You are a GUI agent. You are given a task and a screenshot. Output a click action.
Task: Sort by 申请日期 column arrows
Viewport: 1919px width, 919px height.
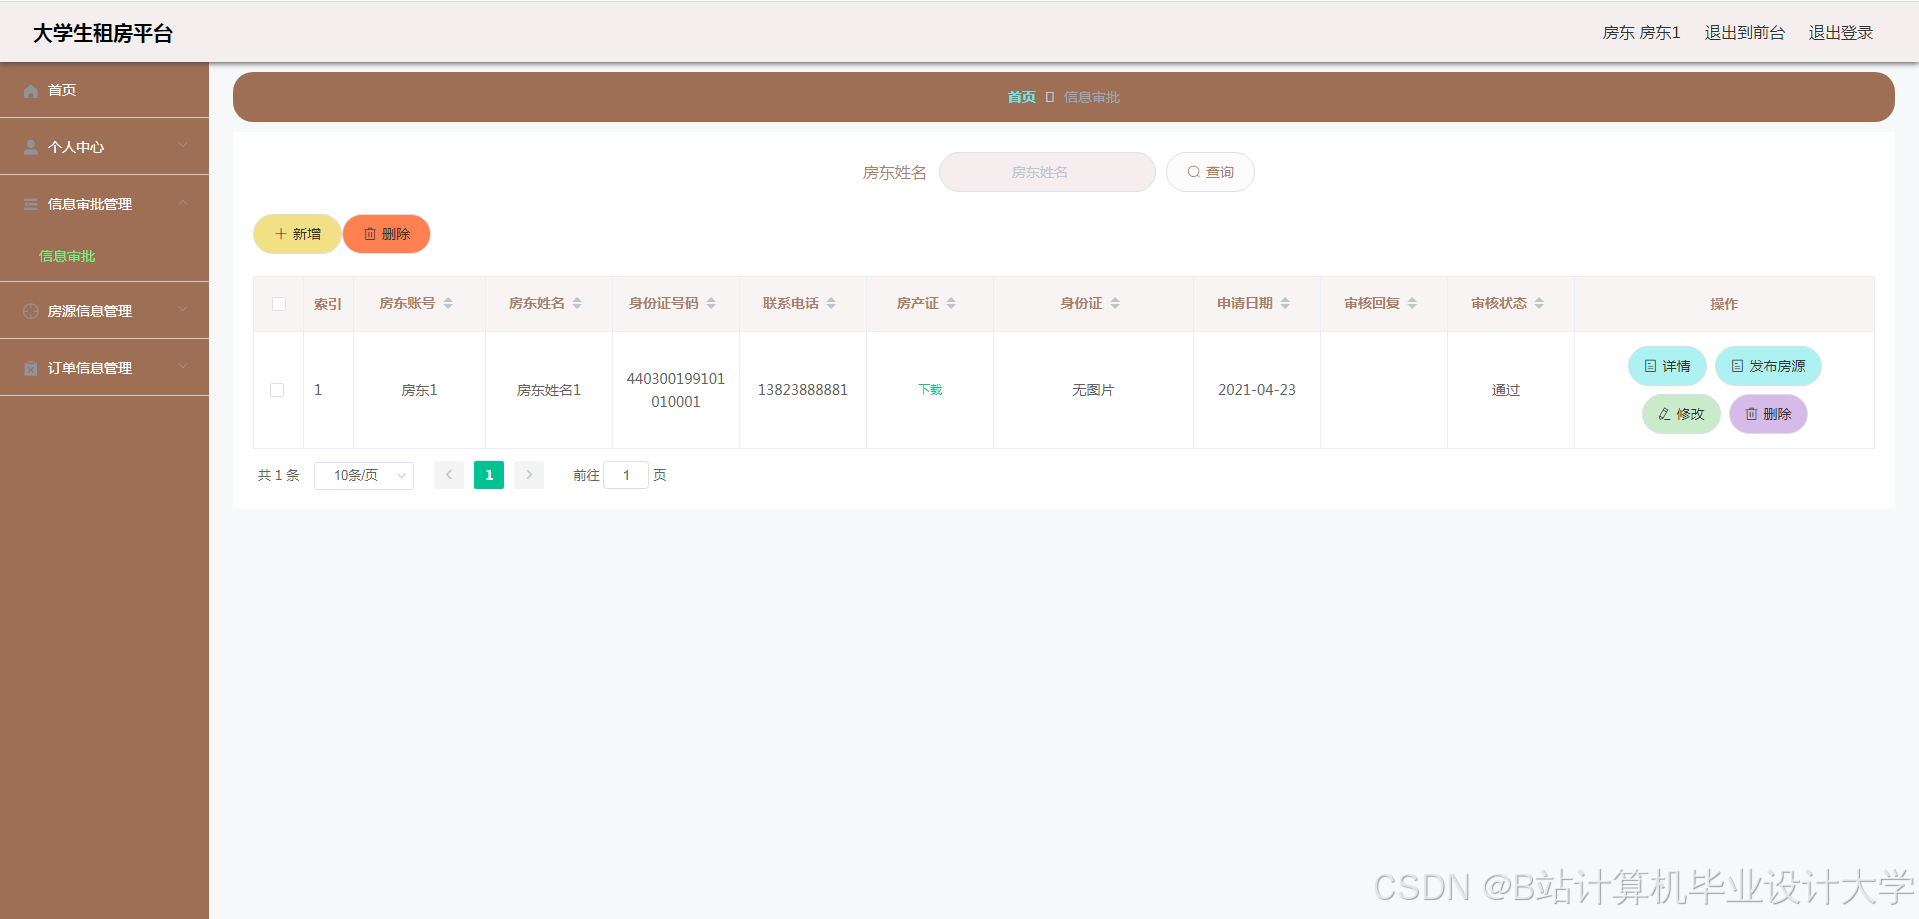pos(1285,303)
